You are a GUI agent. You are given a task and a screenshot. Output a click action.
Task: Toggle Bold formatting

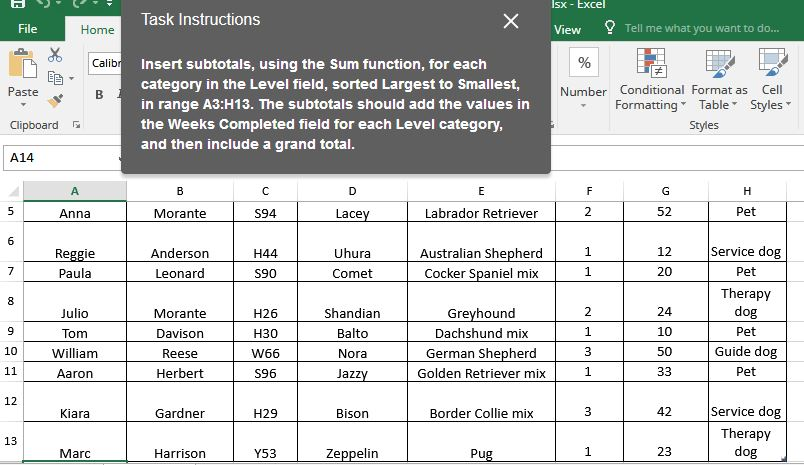point(99,94)
